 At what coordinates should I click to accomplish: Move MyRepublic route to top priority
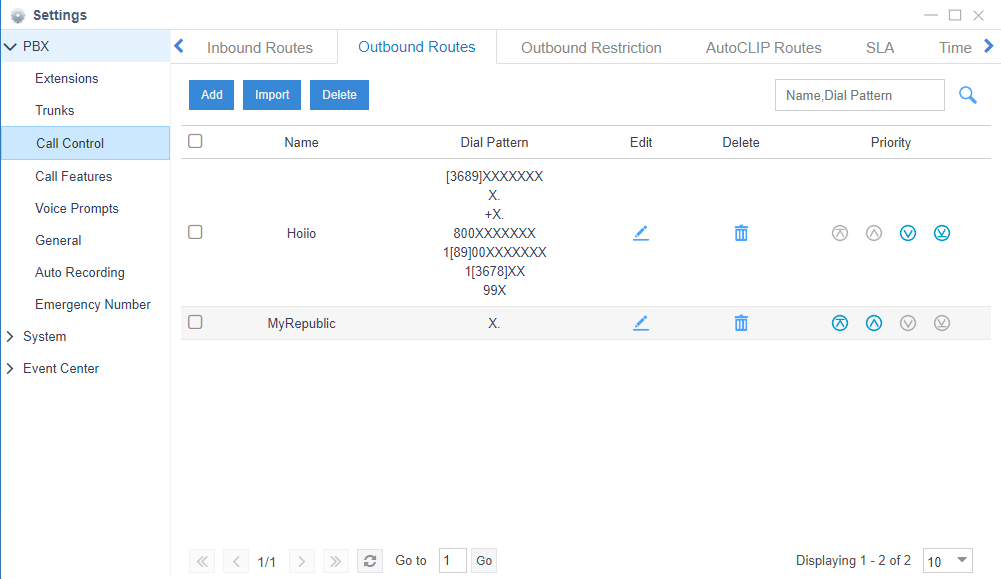(840, 323)
